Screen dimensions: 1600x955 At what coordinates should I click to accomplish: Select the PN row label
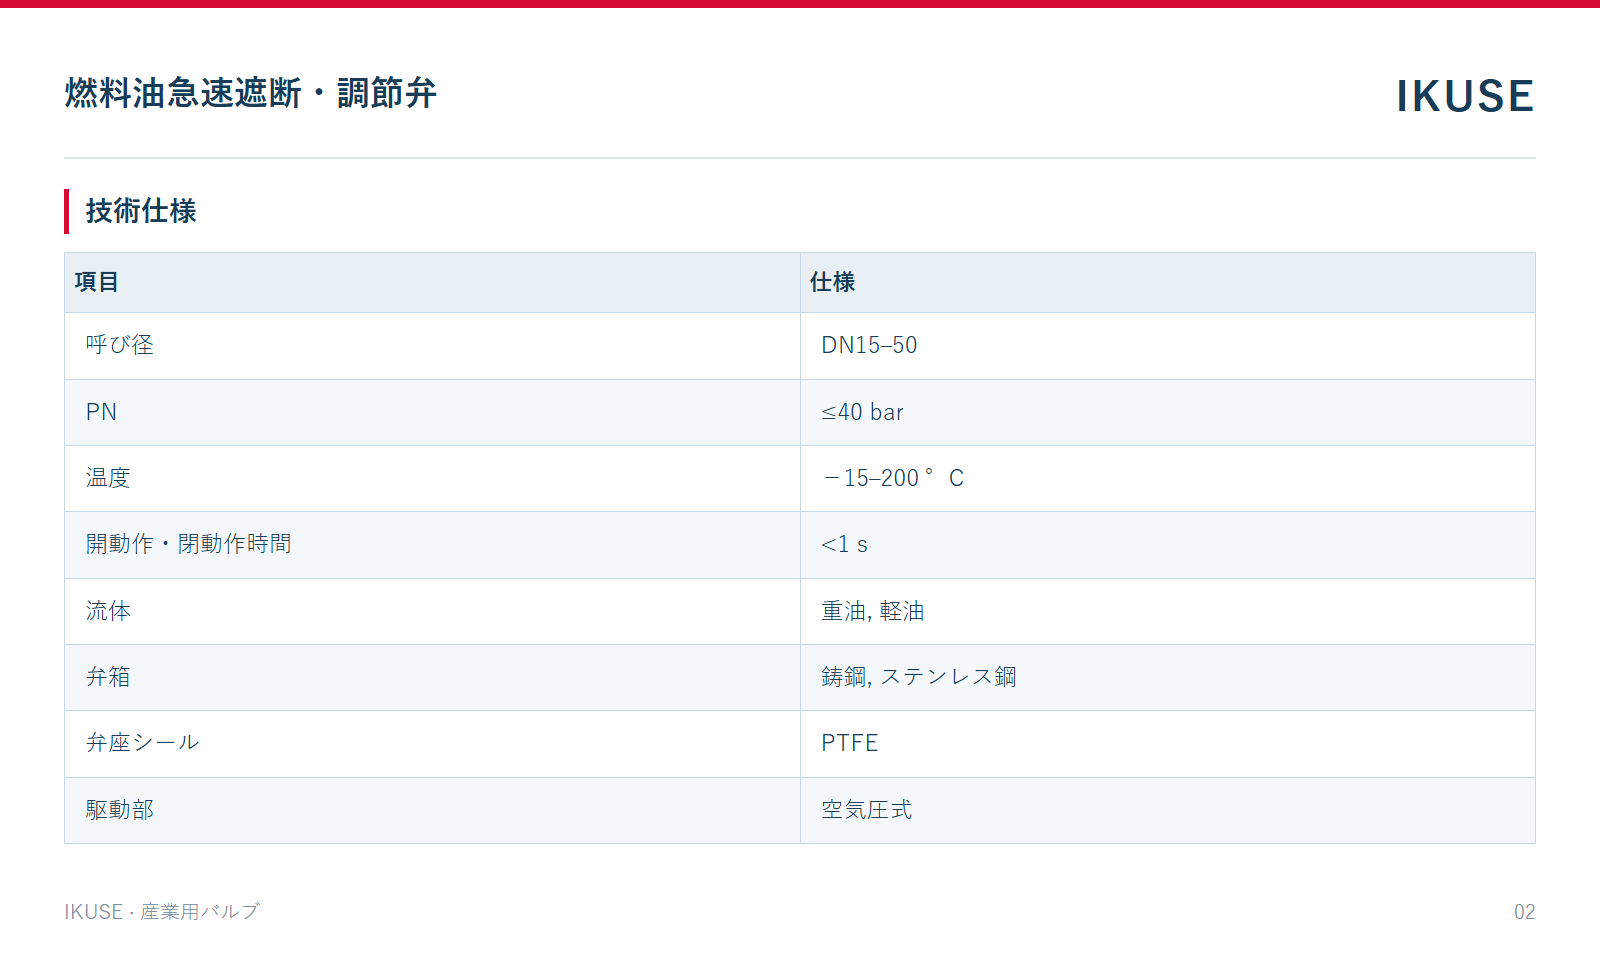click(x=101, y=412)
